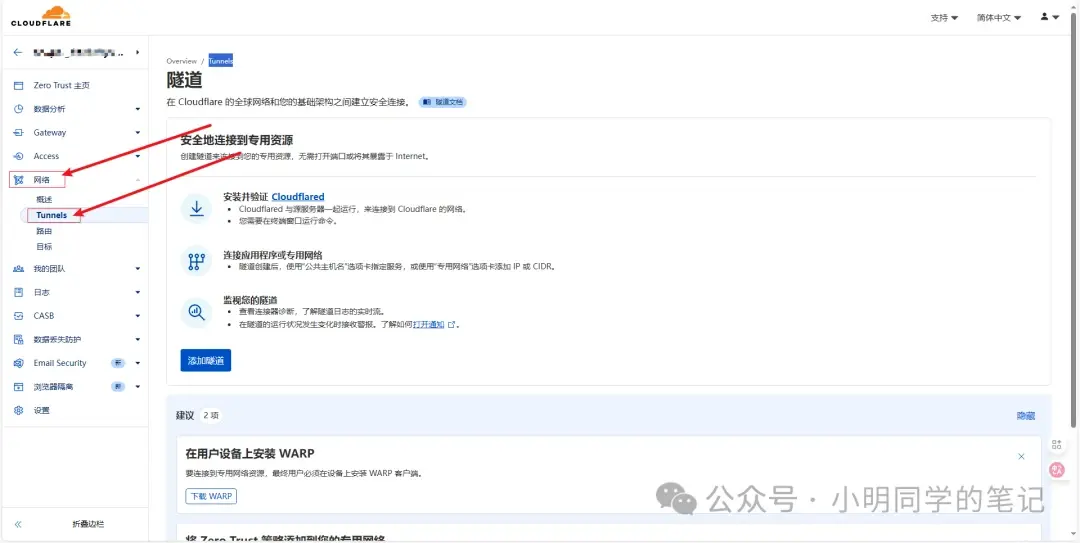The image size is (1080, 543).
Task: Collapse the 网络 section
Action: [138, 180]
